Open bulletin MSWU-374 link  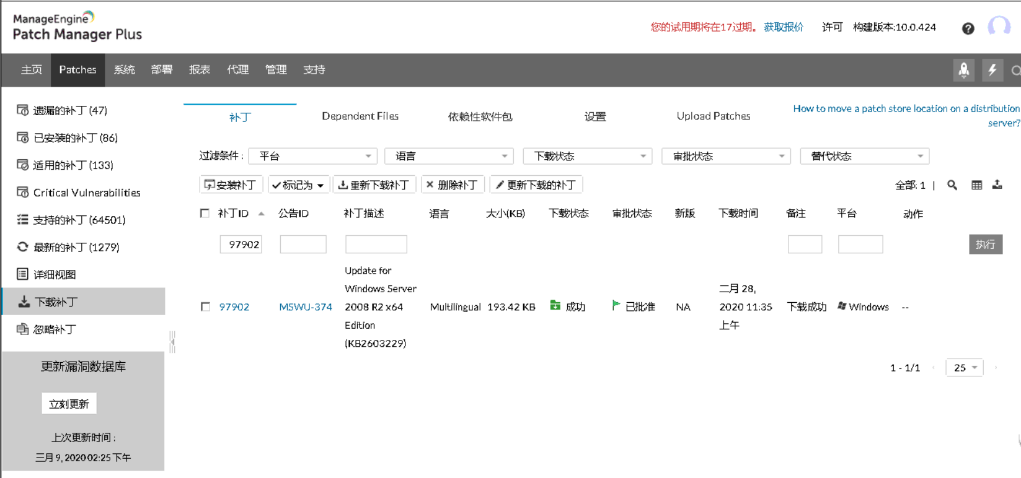[305, 307]
